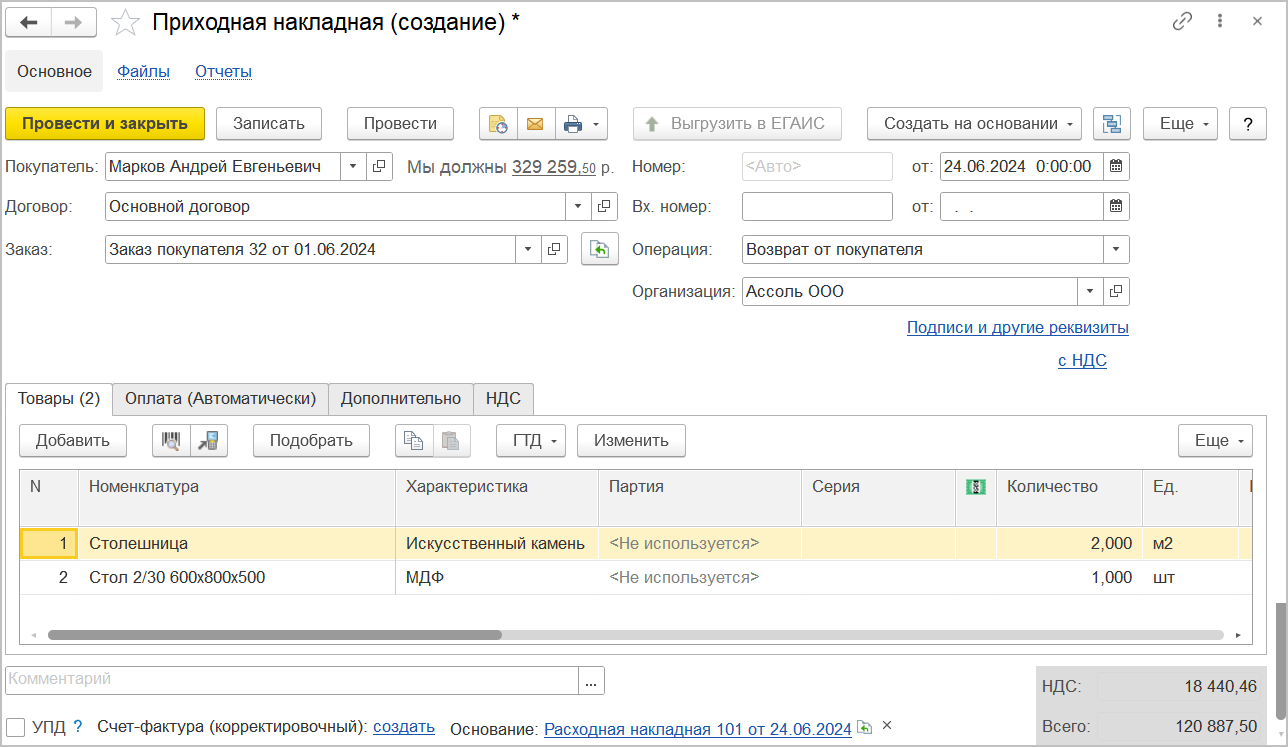The width and height of the screenshot is (1288, 747).
Task: Click into the Комментарий input field
Action: [291, 680]
